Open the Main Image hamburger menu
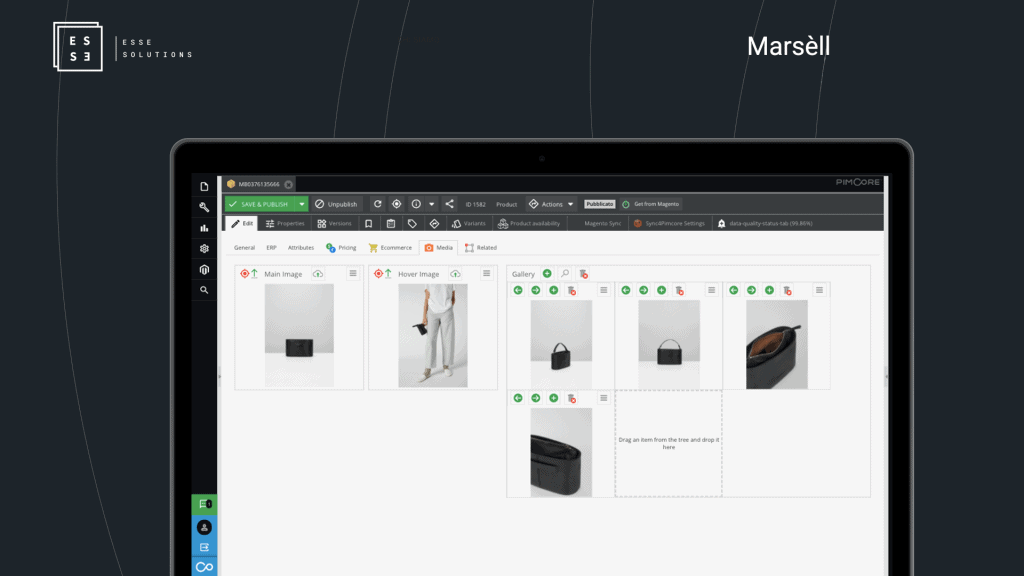 [353, 274]
